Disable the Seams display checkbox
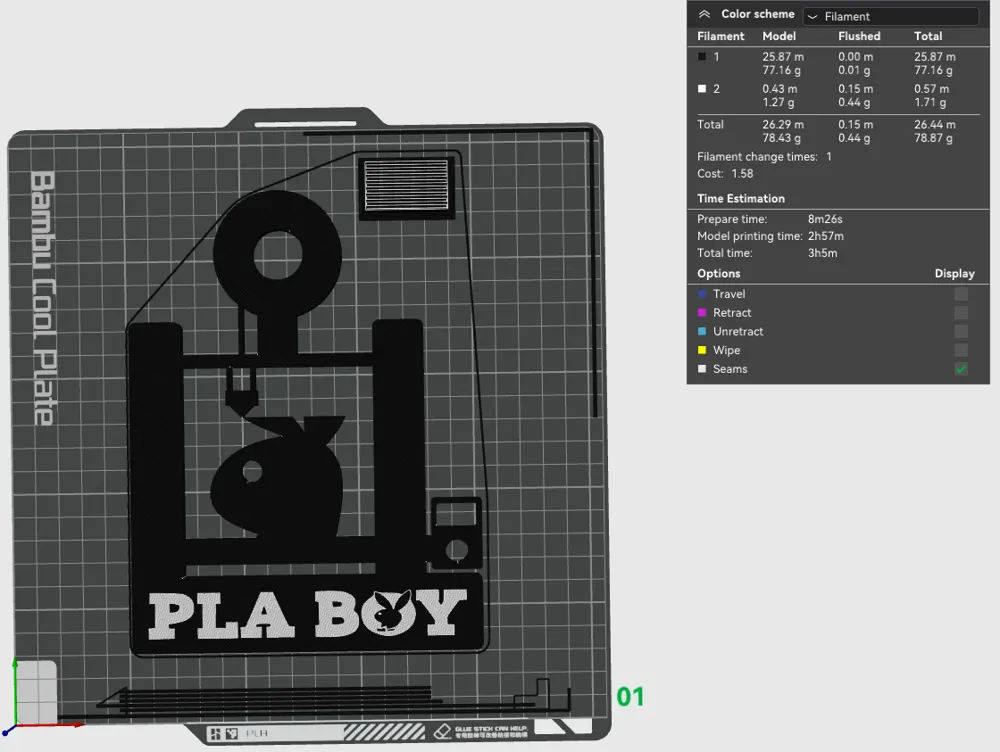 [x=961, y=369]
